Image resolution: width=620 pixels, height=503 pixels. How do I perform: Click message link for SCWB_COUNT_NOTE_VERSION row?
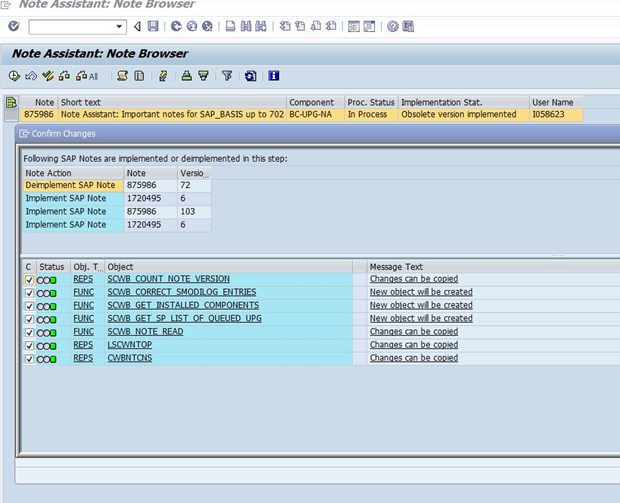pyautogui.click(x=414, y=279)
